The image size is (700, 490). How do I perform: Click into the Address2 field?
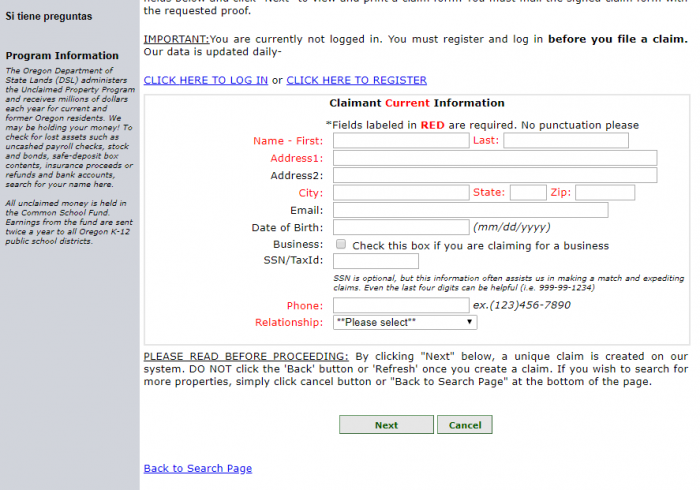coord(495,175)
